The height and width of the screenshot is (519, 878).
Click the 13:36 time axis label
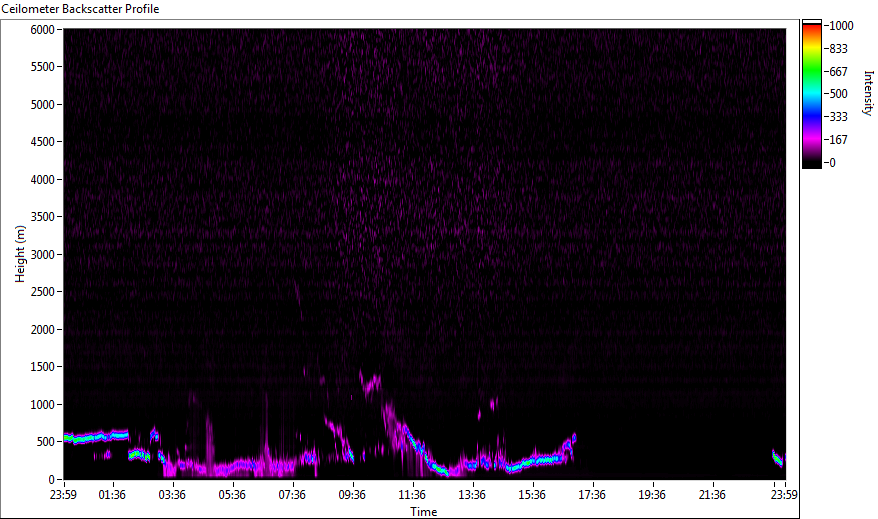(x=472, y=495)
